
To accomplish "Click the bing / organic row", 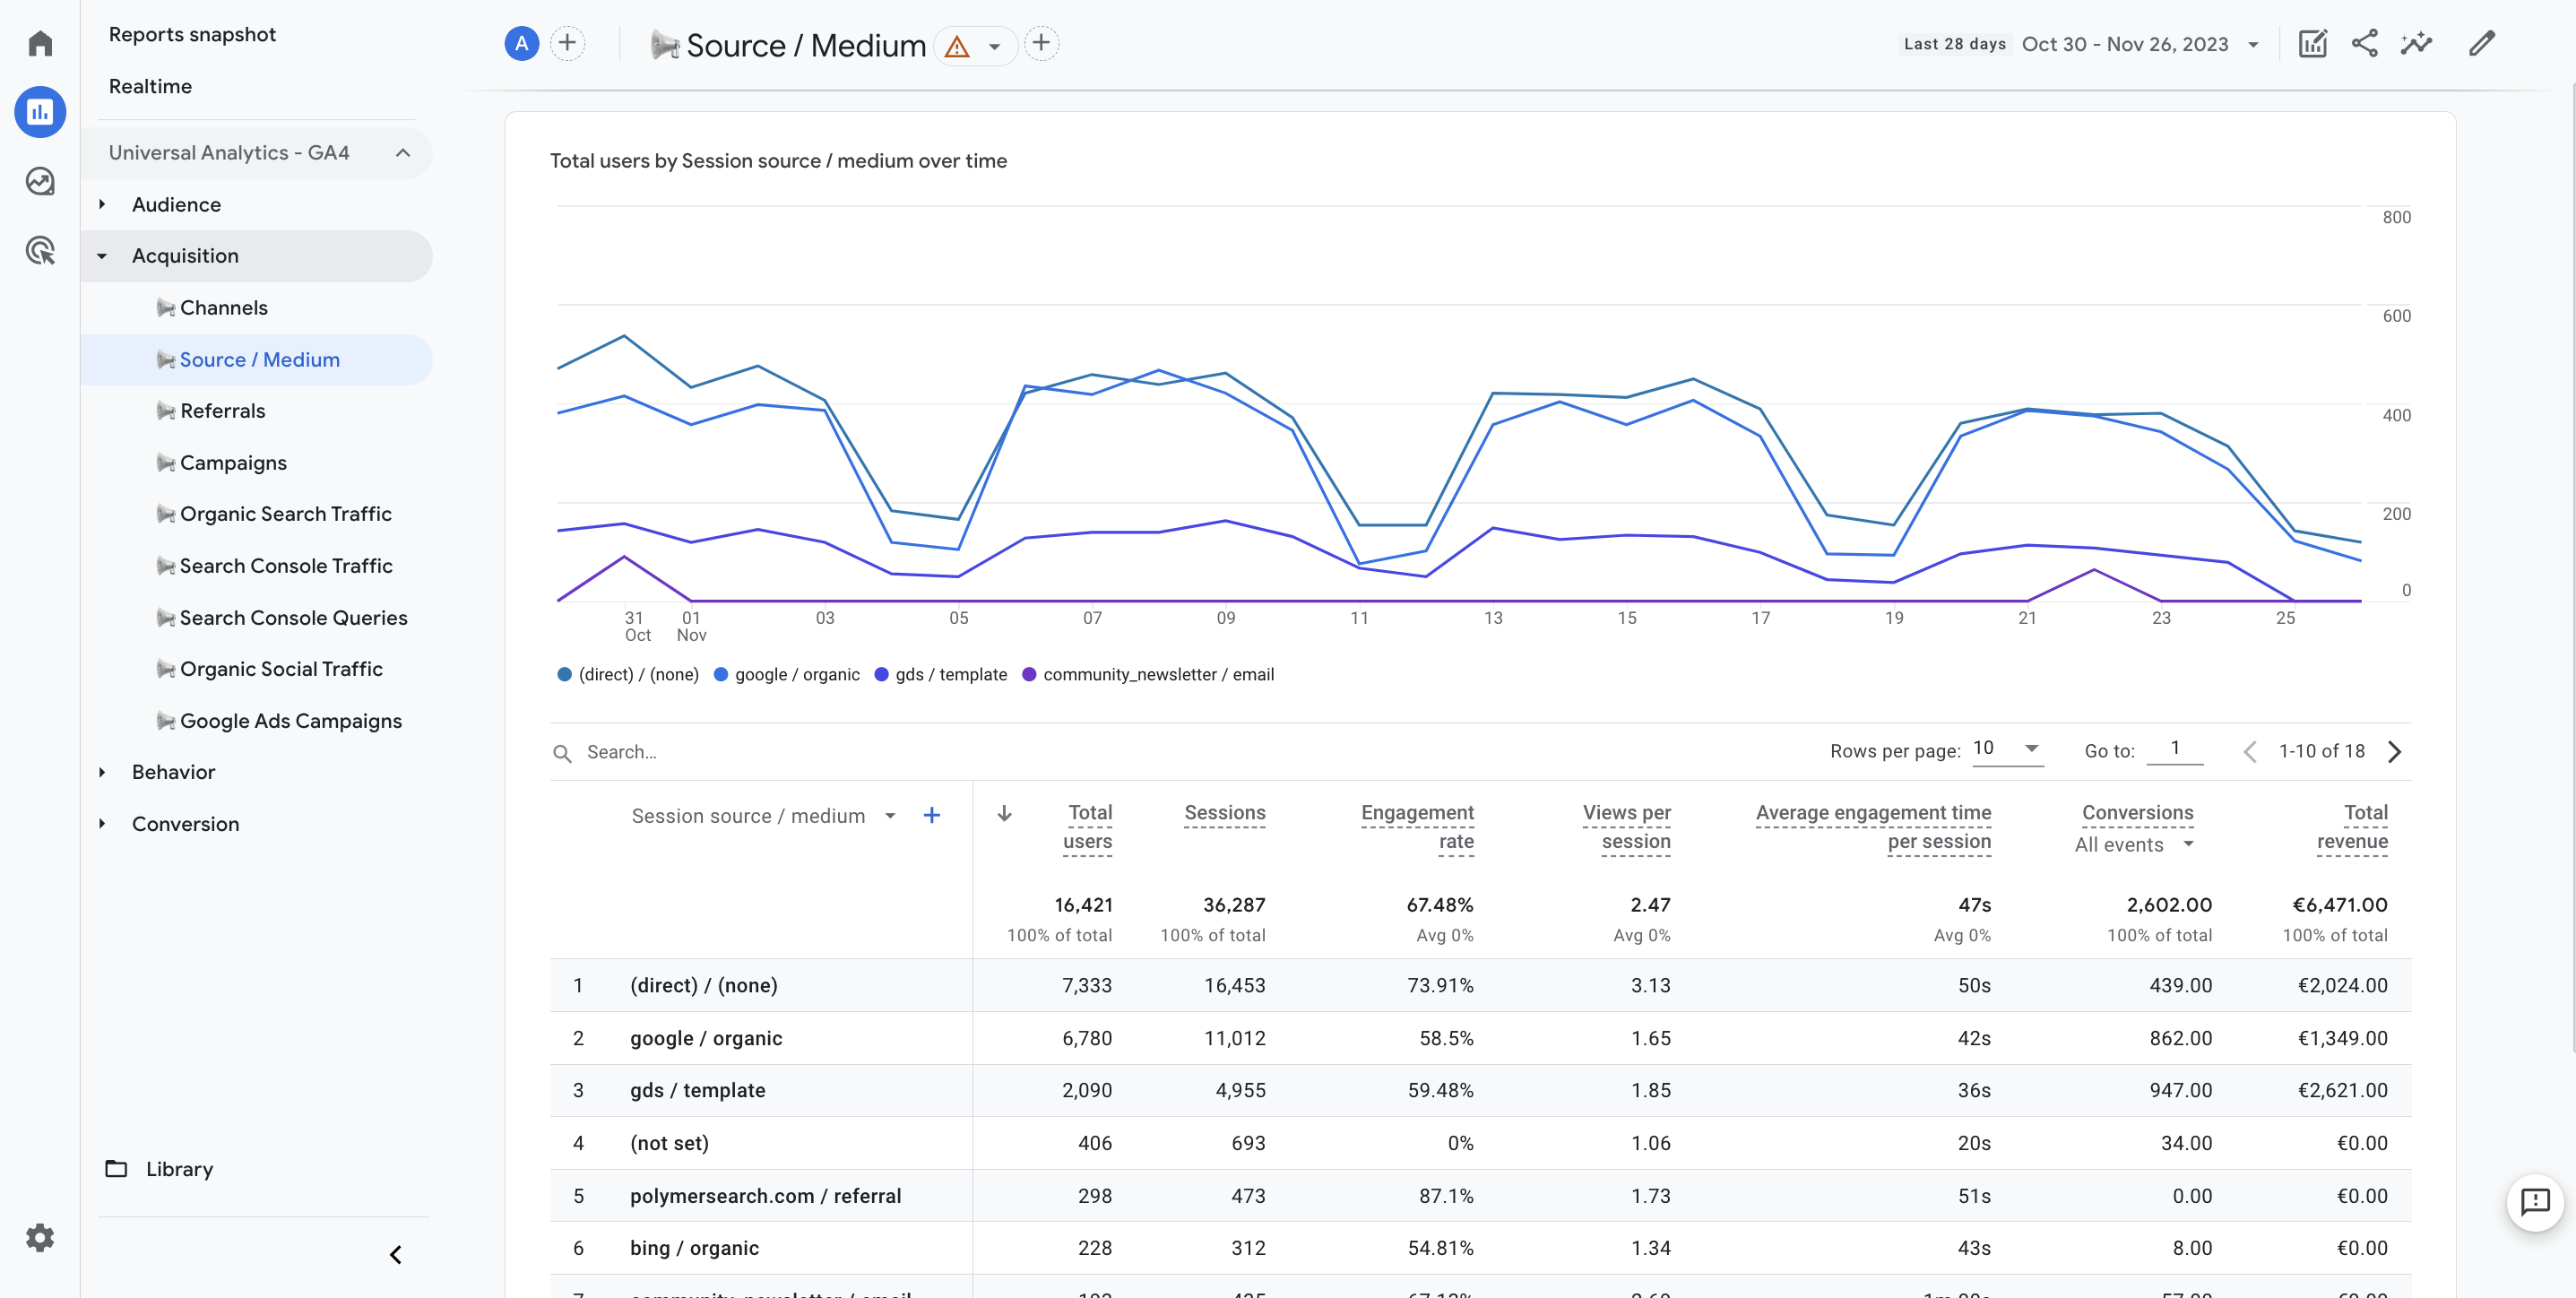I will coord(1480,1248).
